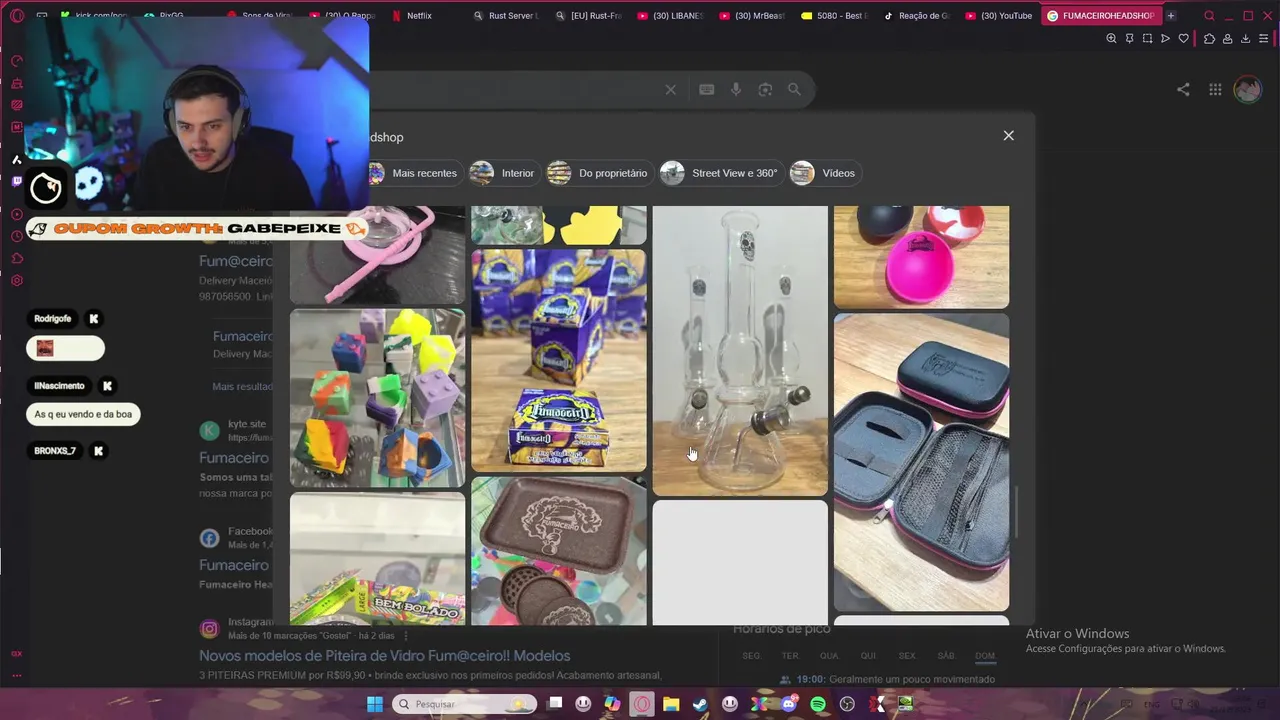1280x720 pixels.
Task: Open the on-screen keyboard input tool
Action: [x=707, y=90]
